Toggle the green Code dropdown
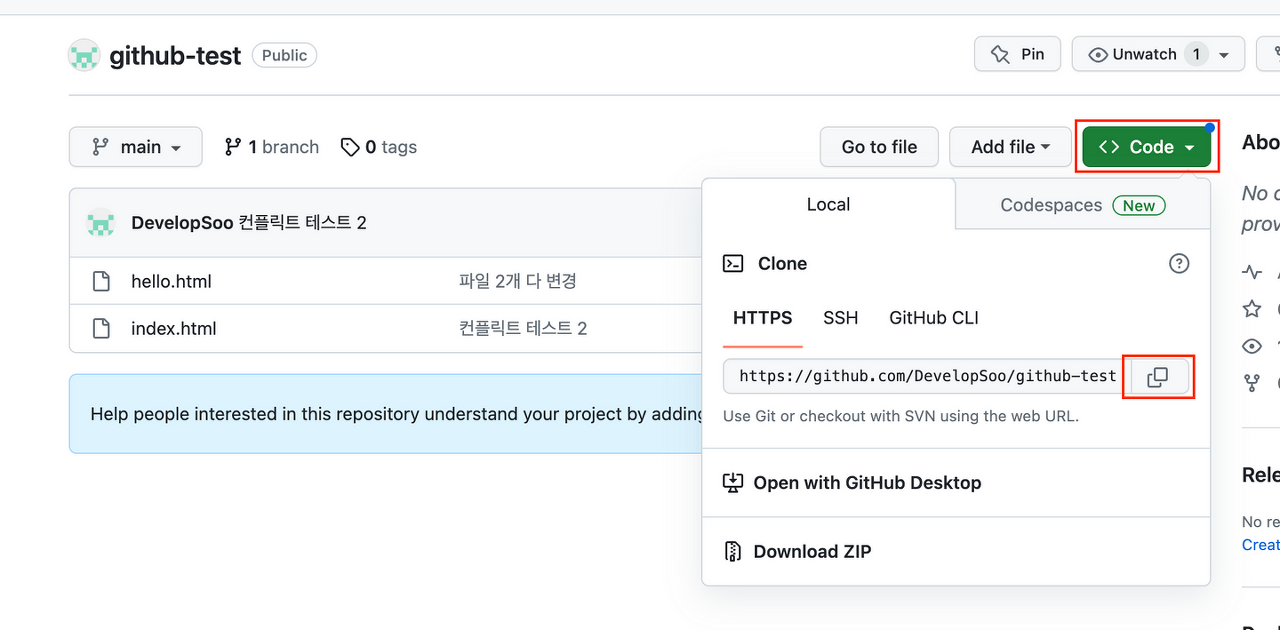The width and height of the screenshot is (1280, 630). coord(1146,147)
